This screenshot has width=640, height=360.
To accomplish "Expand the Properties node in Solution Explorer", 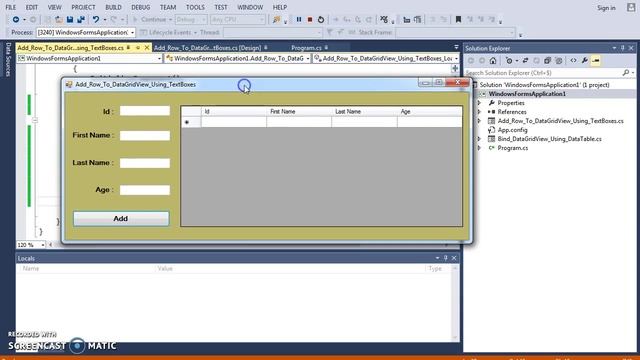I will [x=480, y=103].
